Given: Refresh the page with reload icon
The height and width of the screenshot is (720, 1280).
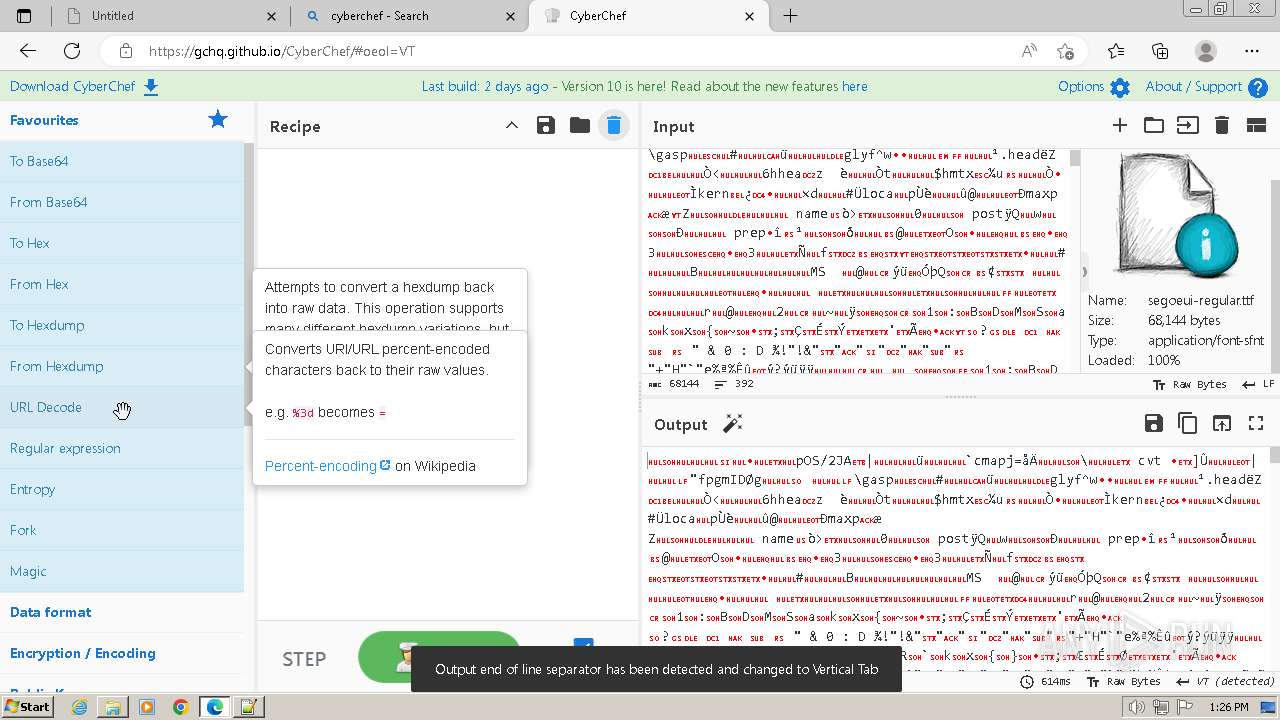Looking at the screenshot, I should coord(72,51).
